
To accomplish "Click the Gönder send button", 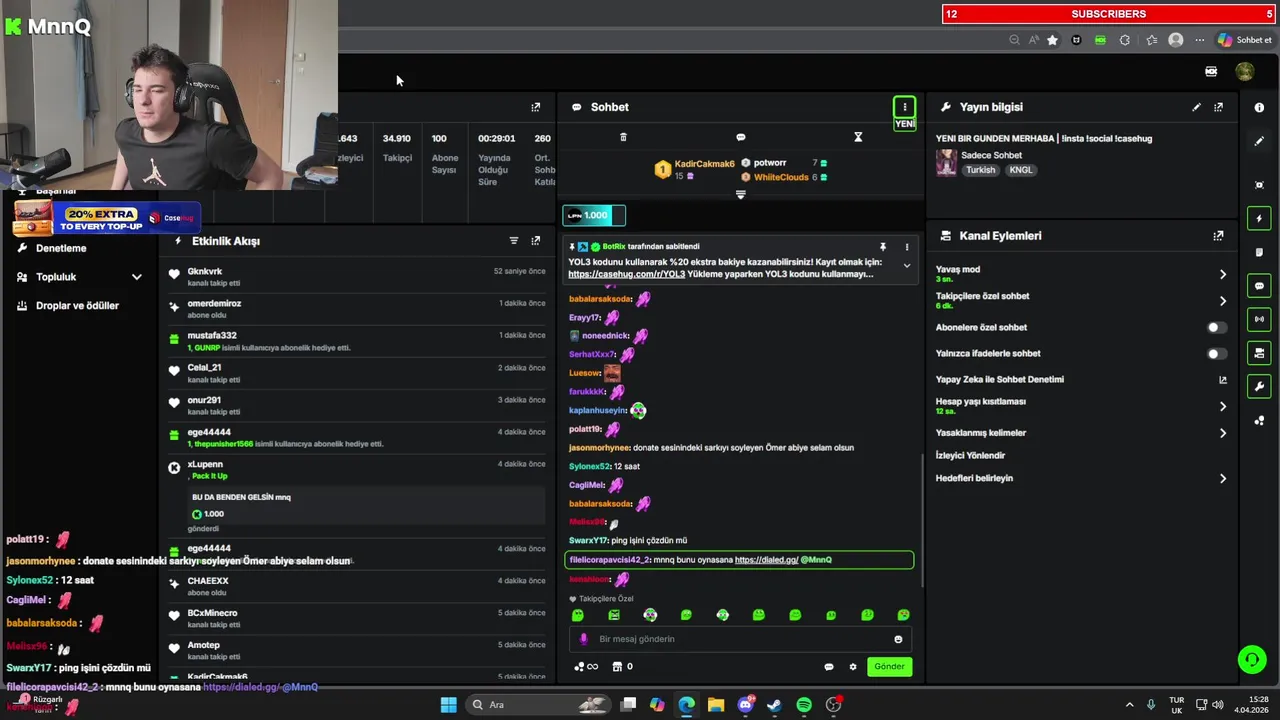I will [889, 667].
